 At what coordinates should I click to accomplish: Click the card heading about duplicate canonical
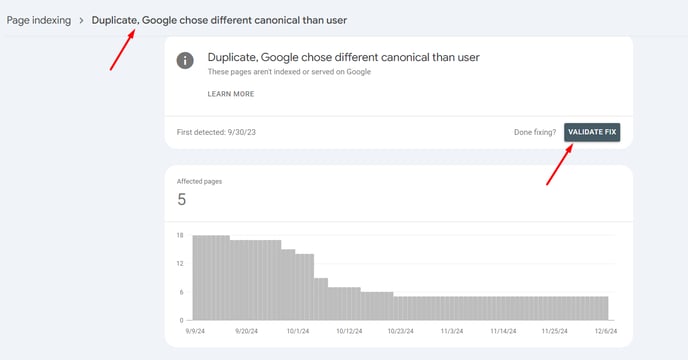click(344, 57)
